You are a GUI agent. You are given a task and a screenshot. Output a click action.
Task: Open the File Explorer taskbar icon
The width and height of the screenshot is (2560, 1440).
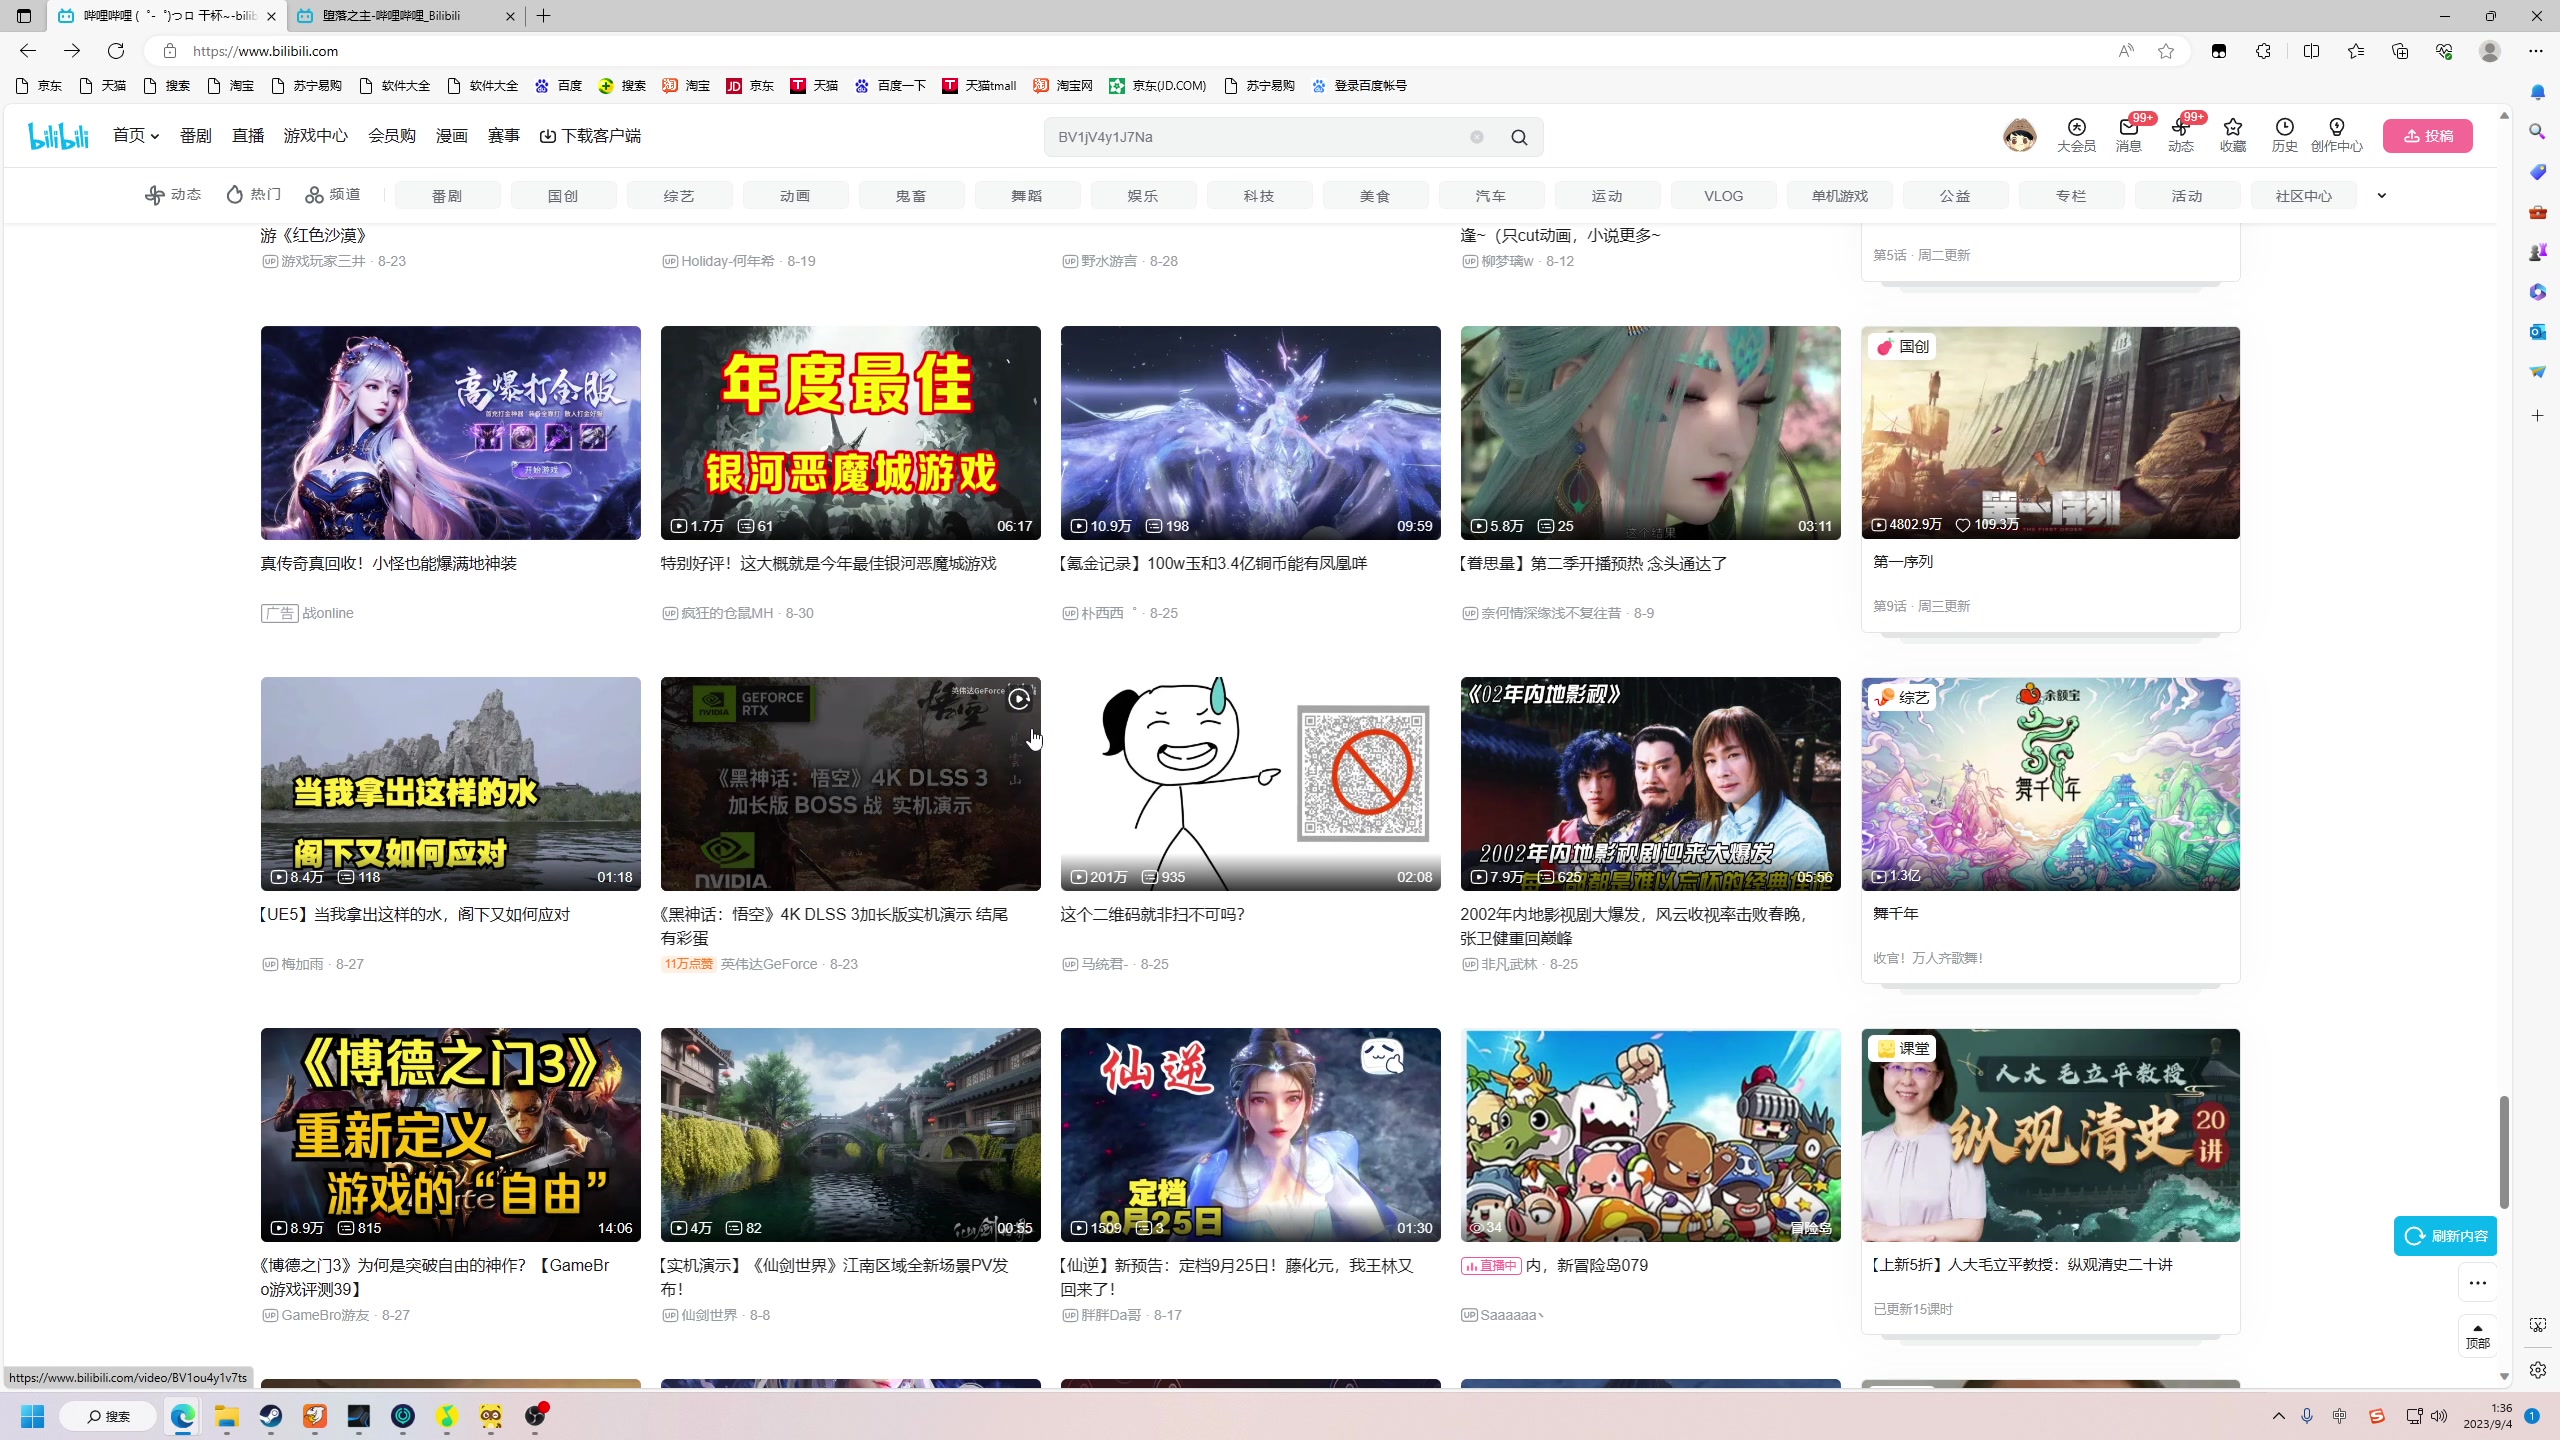click(x=227, y=1416)
